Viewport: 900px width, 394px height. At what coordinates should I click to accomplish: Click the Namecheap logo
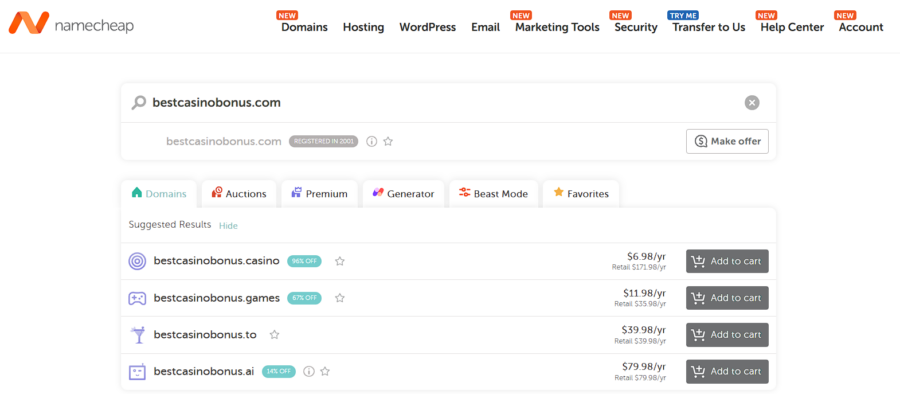71,23
